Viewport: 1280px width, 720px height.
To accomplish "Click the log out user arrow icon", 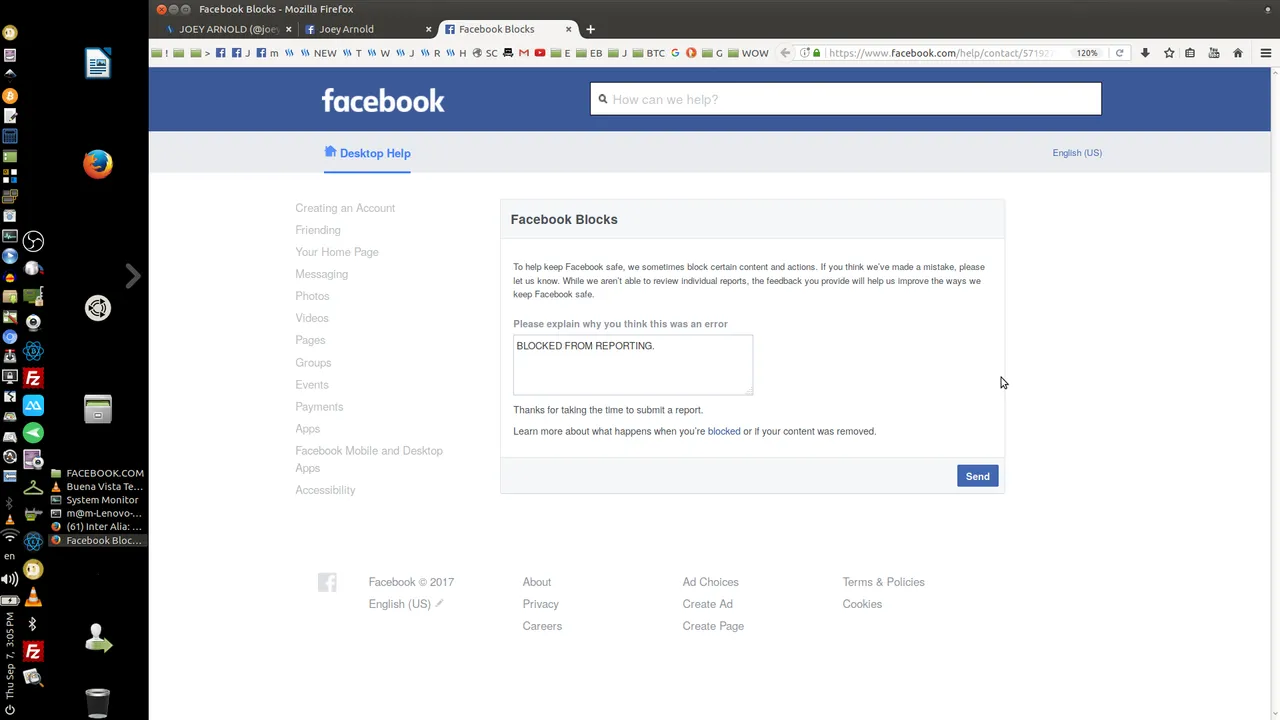I will (x=98, y=638).
